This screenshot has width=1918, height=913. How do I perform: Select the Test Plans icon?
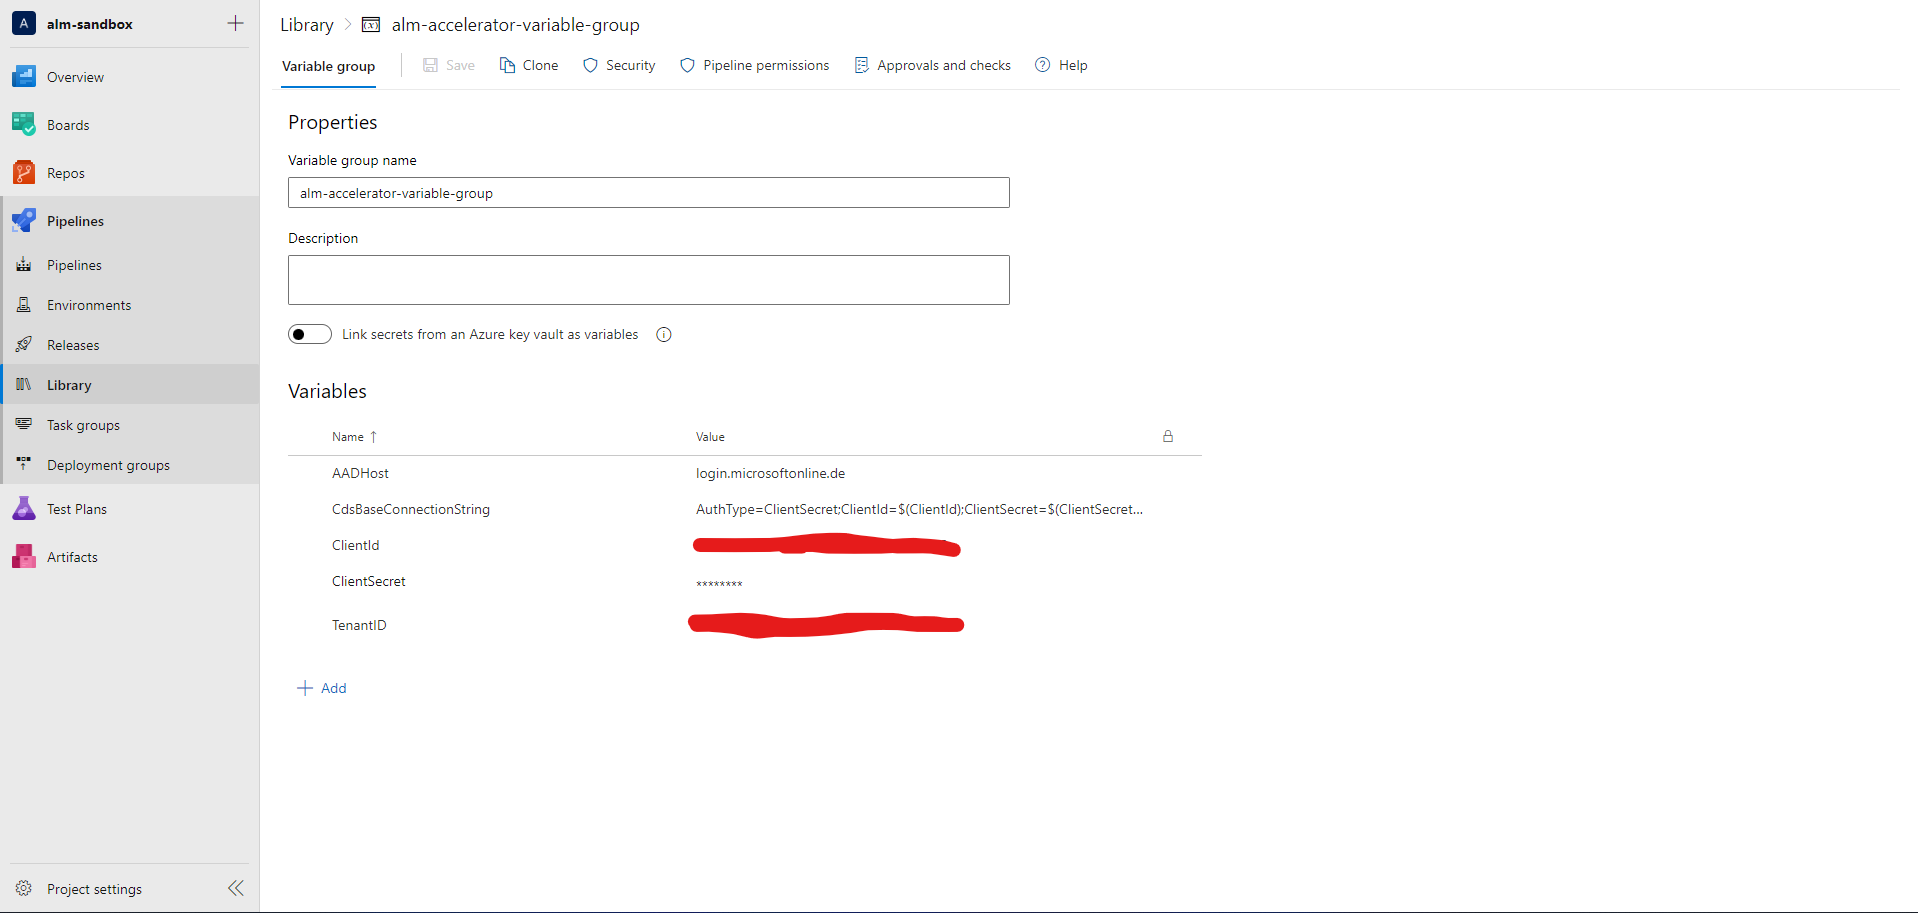tap(23, 508)
